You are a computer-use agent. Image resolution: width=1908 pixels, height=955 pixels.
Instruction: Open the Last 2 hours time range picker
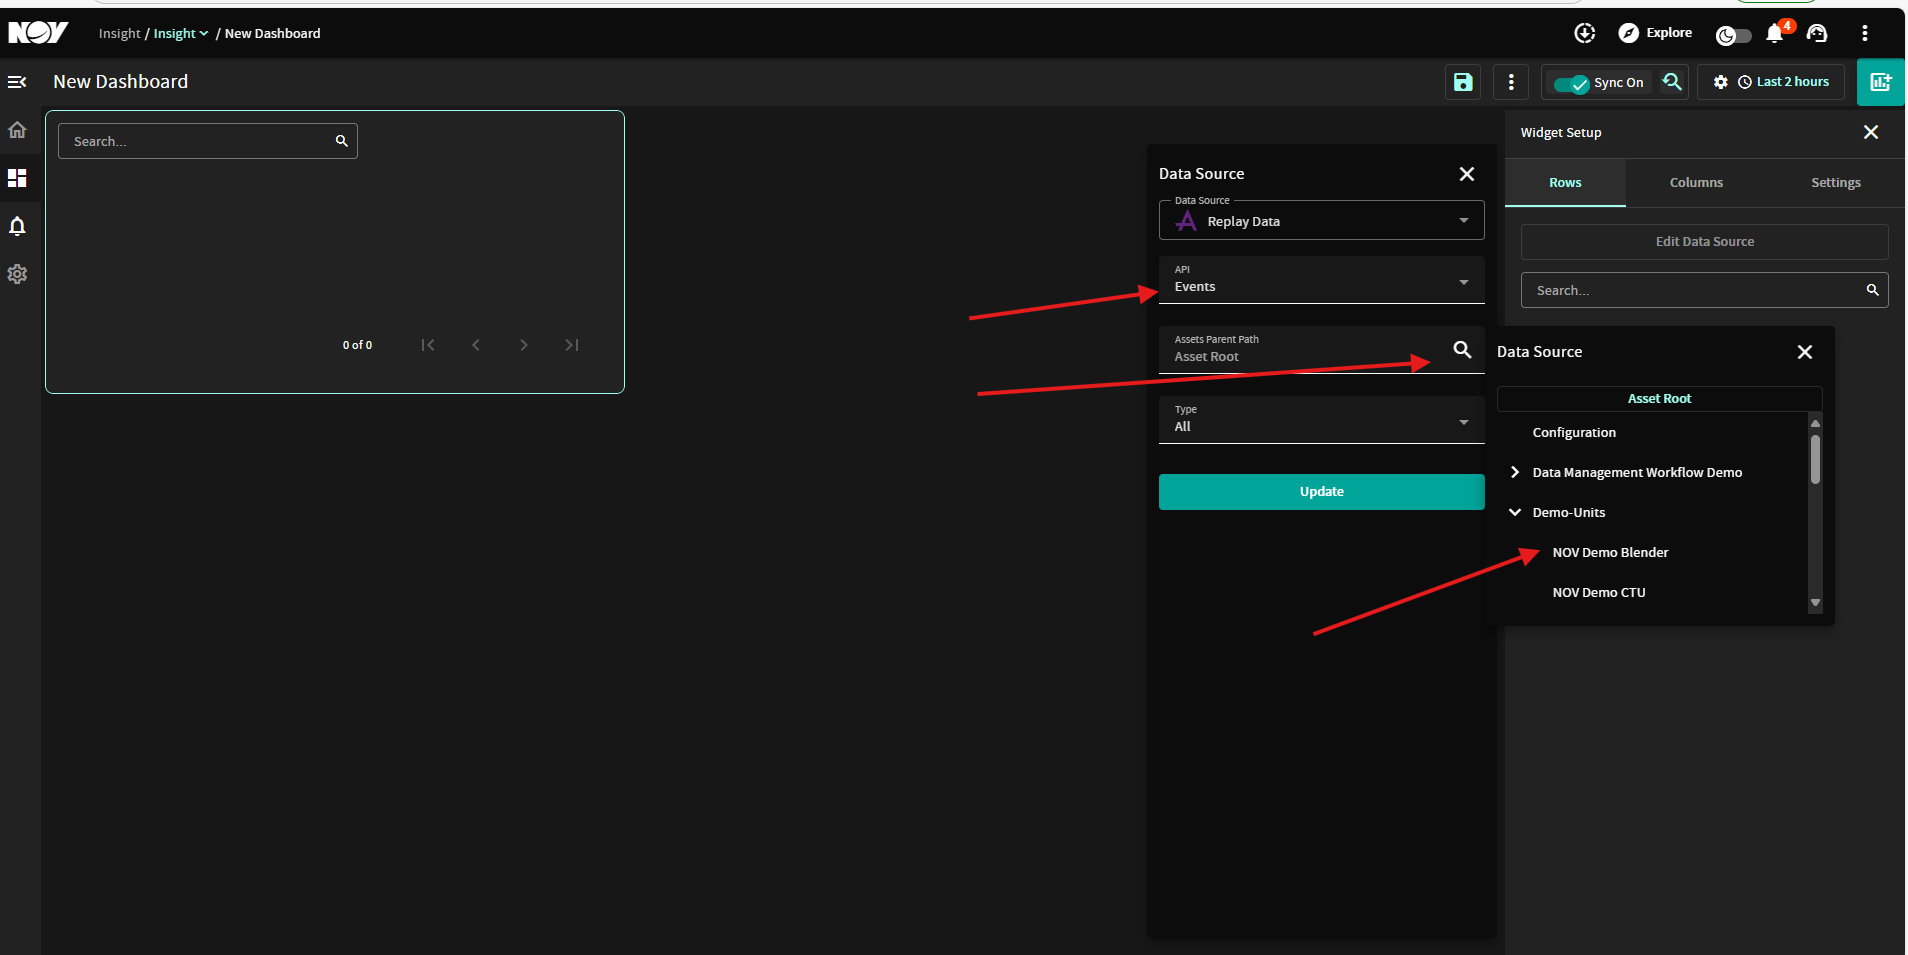click(x=1784, y=82)
